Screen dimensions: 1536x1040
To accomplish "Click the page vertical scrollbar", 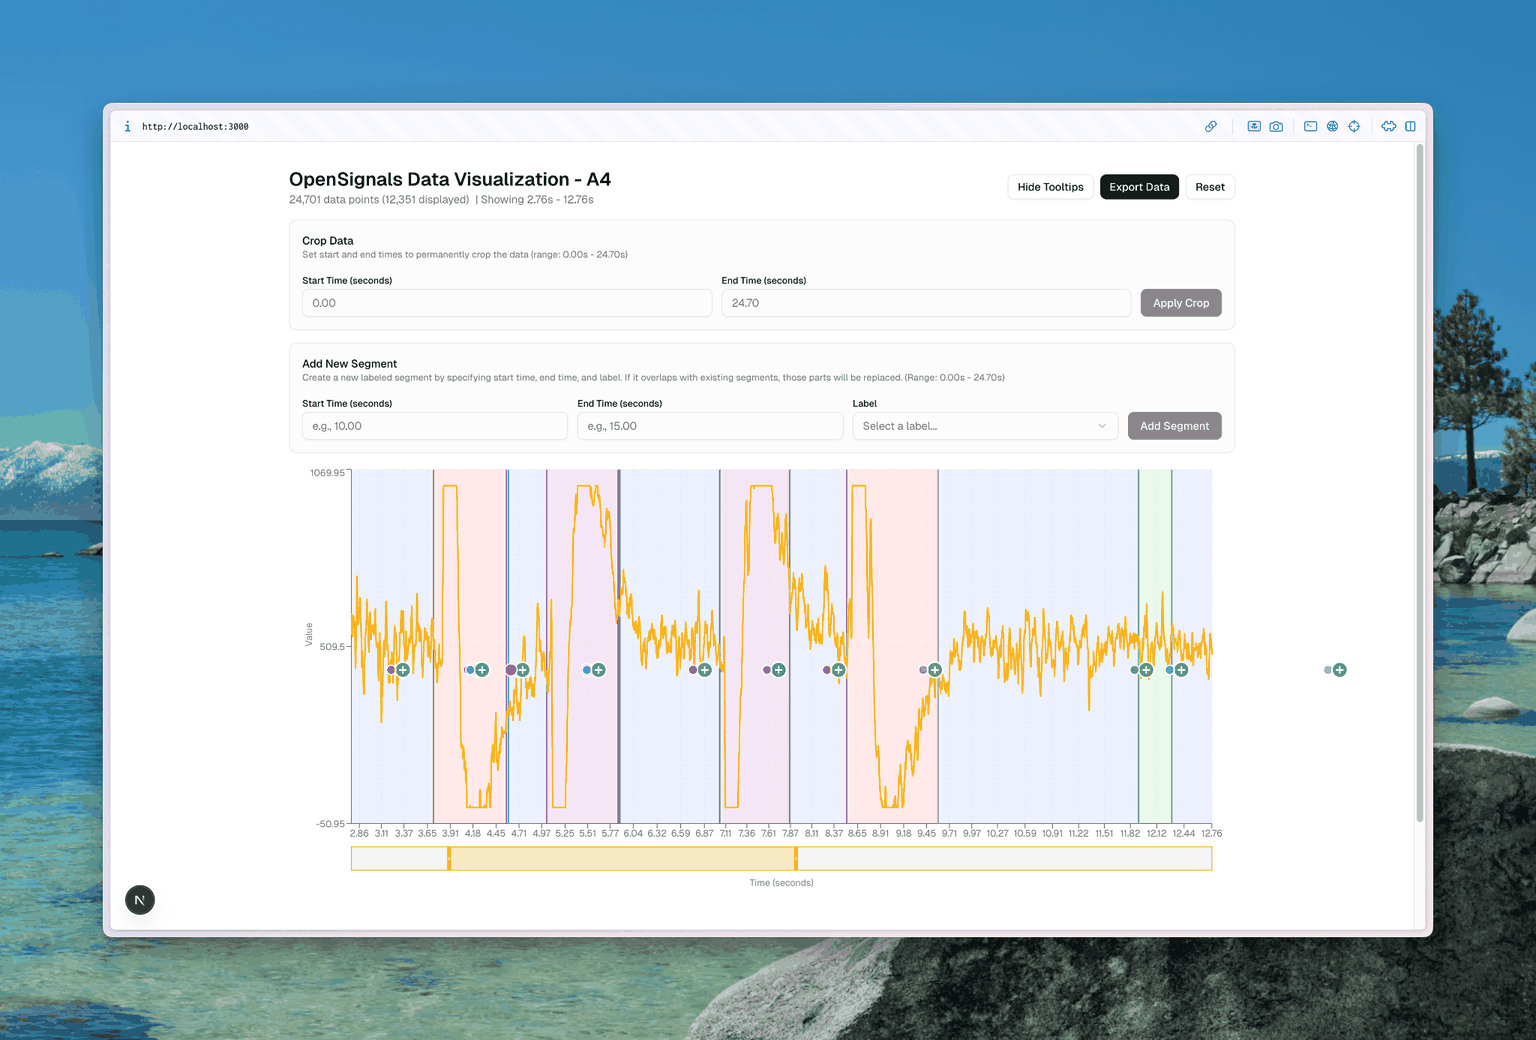I will (1420, 483).
